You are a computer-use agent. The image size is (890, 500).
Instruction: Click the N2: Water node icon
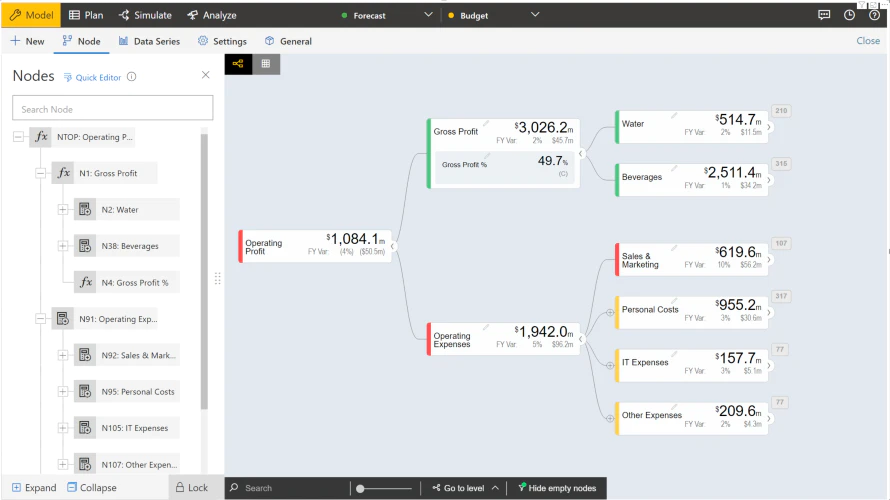coord(85,209)
